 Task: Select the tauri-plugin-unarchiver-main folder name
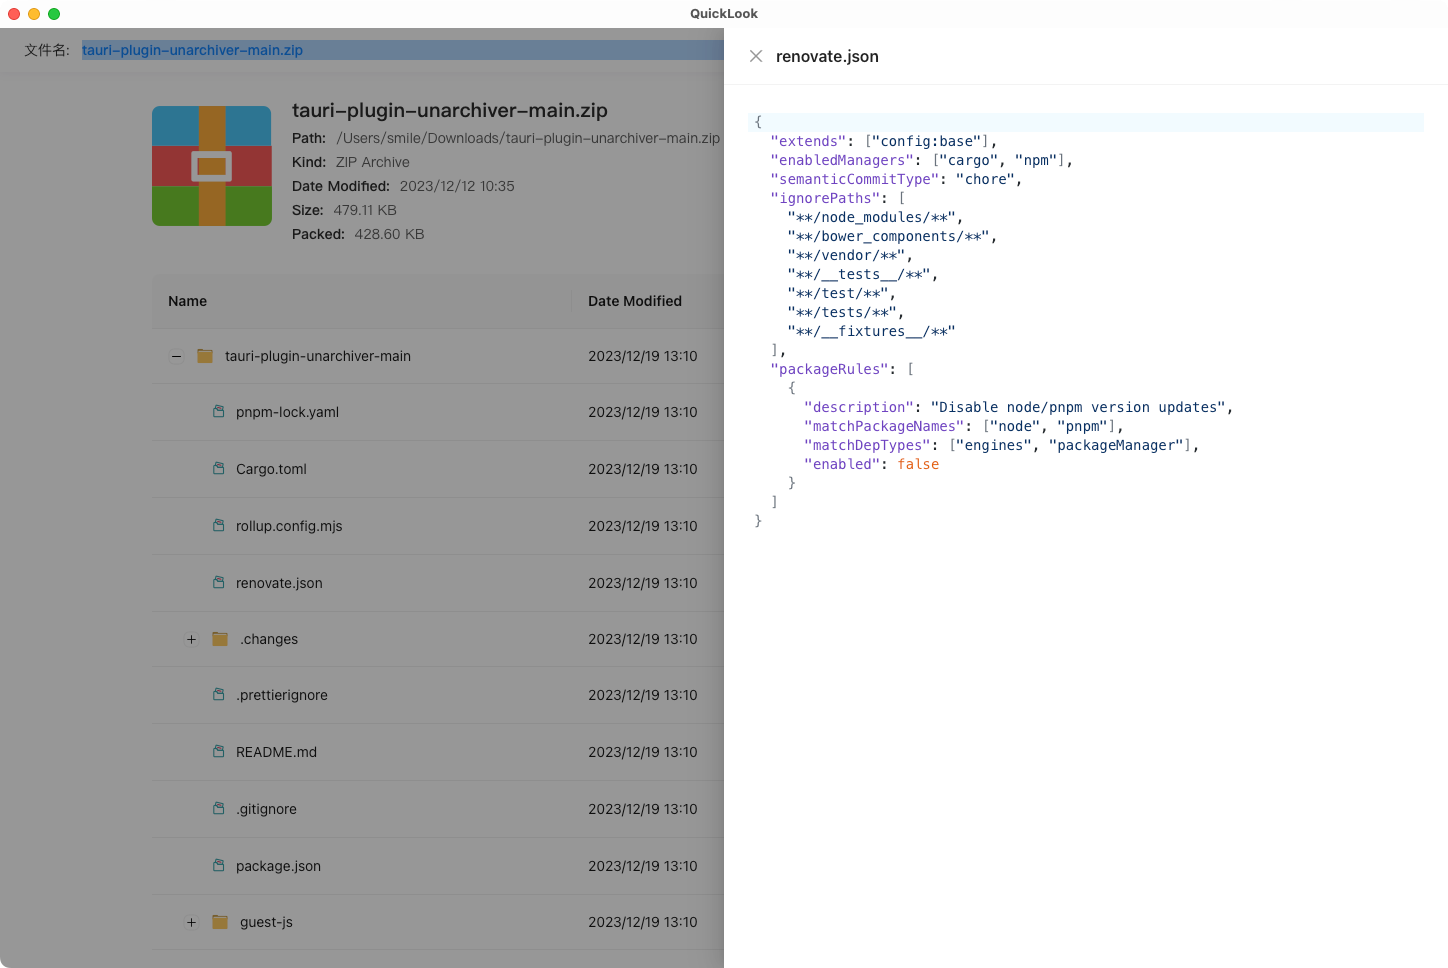[318, 356]
